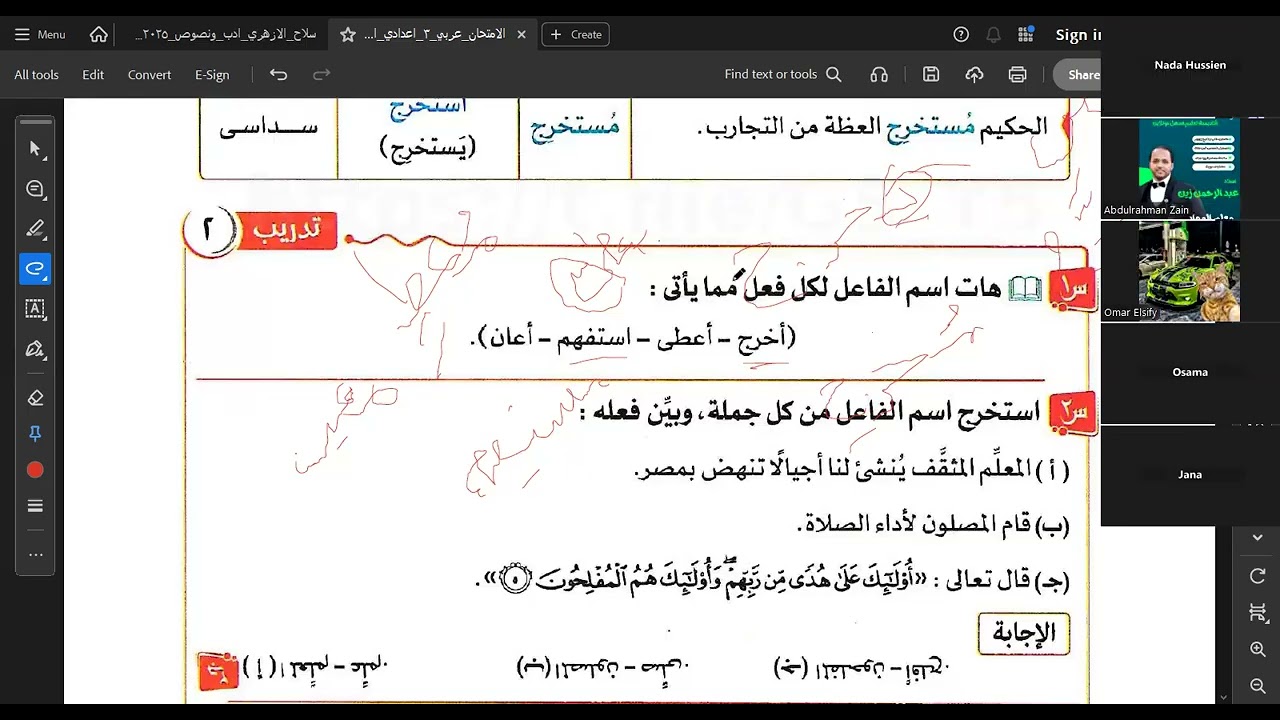Select the Add text box tool
The height and width of the screenshot is (720, 1280).
coord(35,309)
